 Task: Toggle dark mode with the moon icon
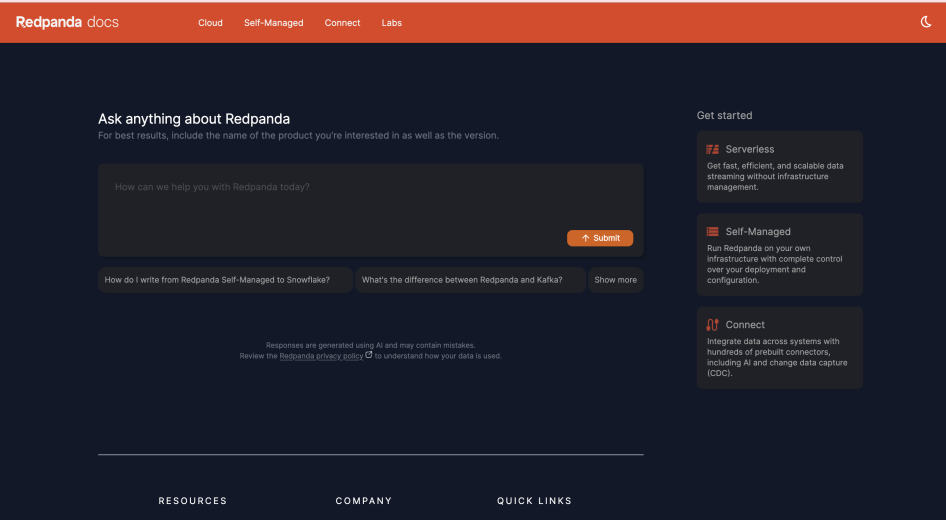click(x=925, y=22)
